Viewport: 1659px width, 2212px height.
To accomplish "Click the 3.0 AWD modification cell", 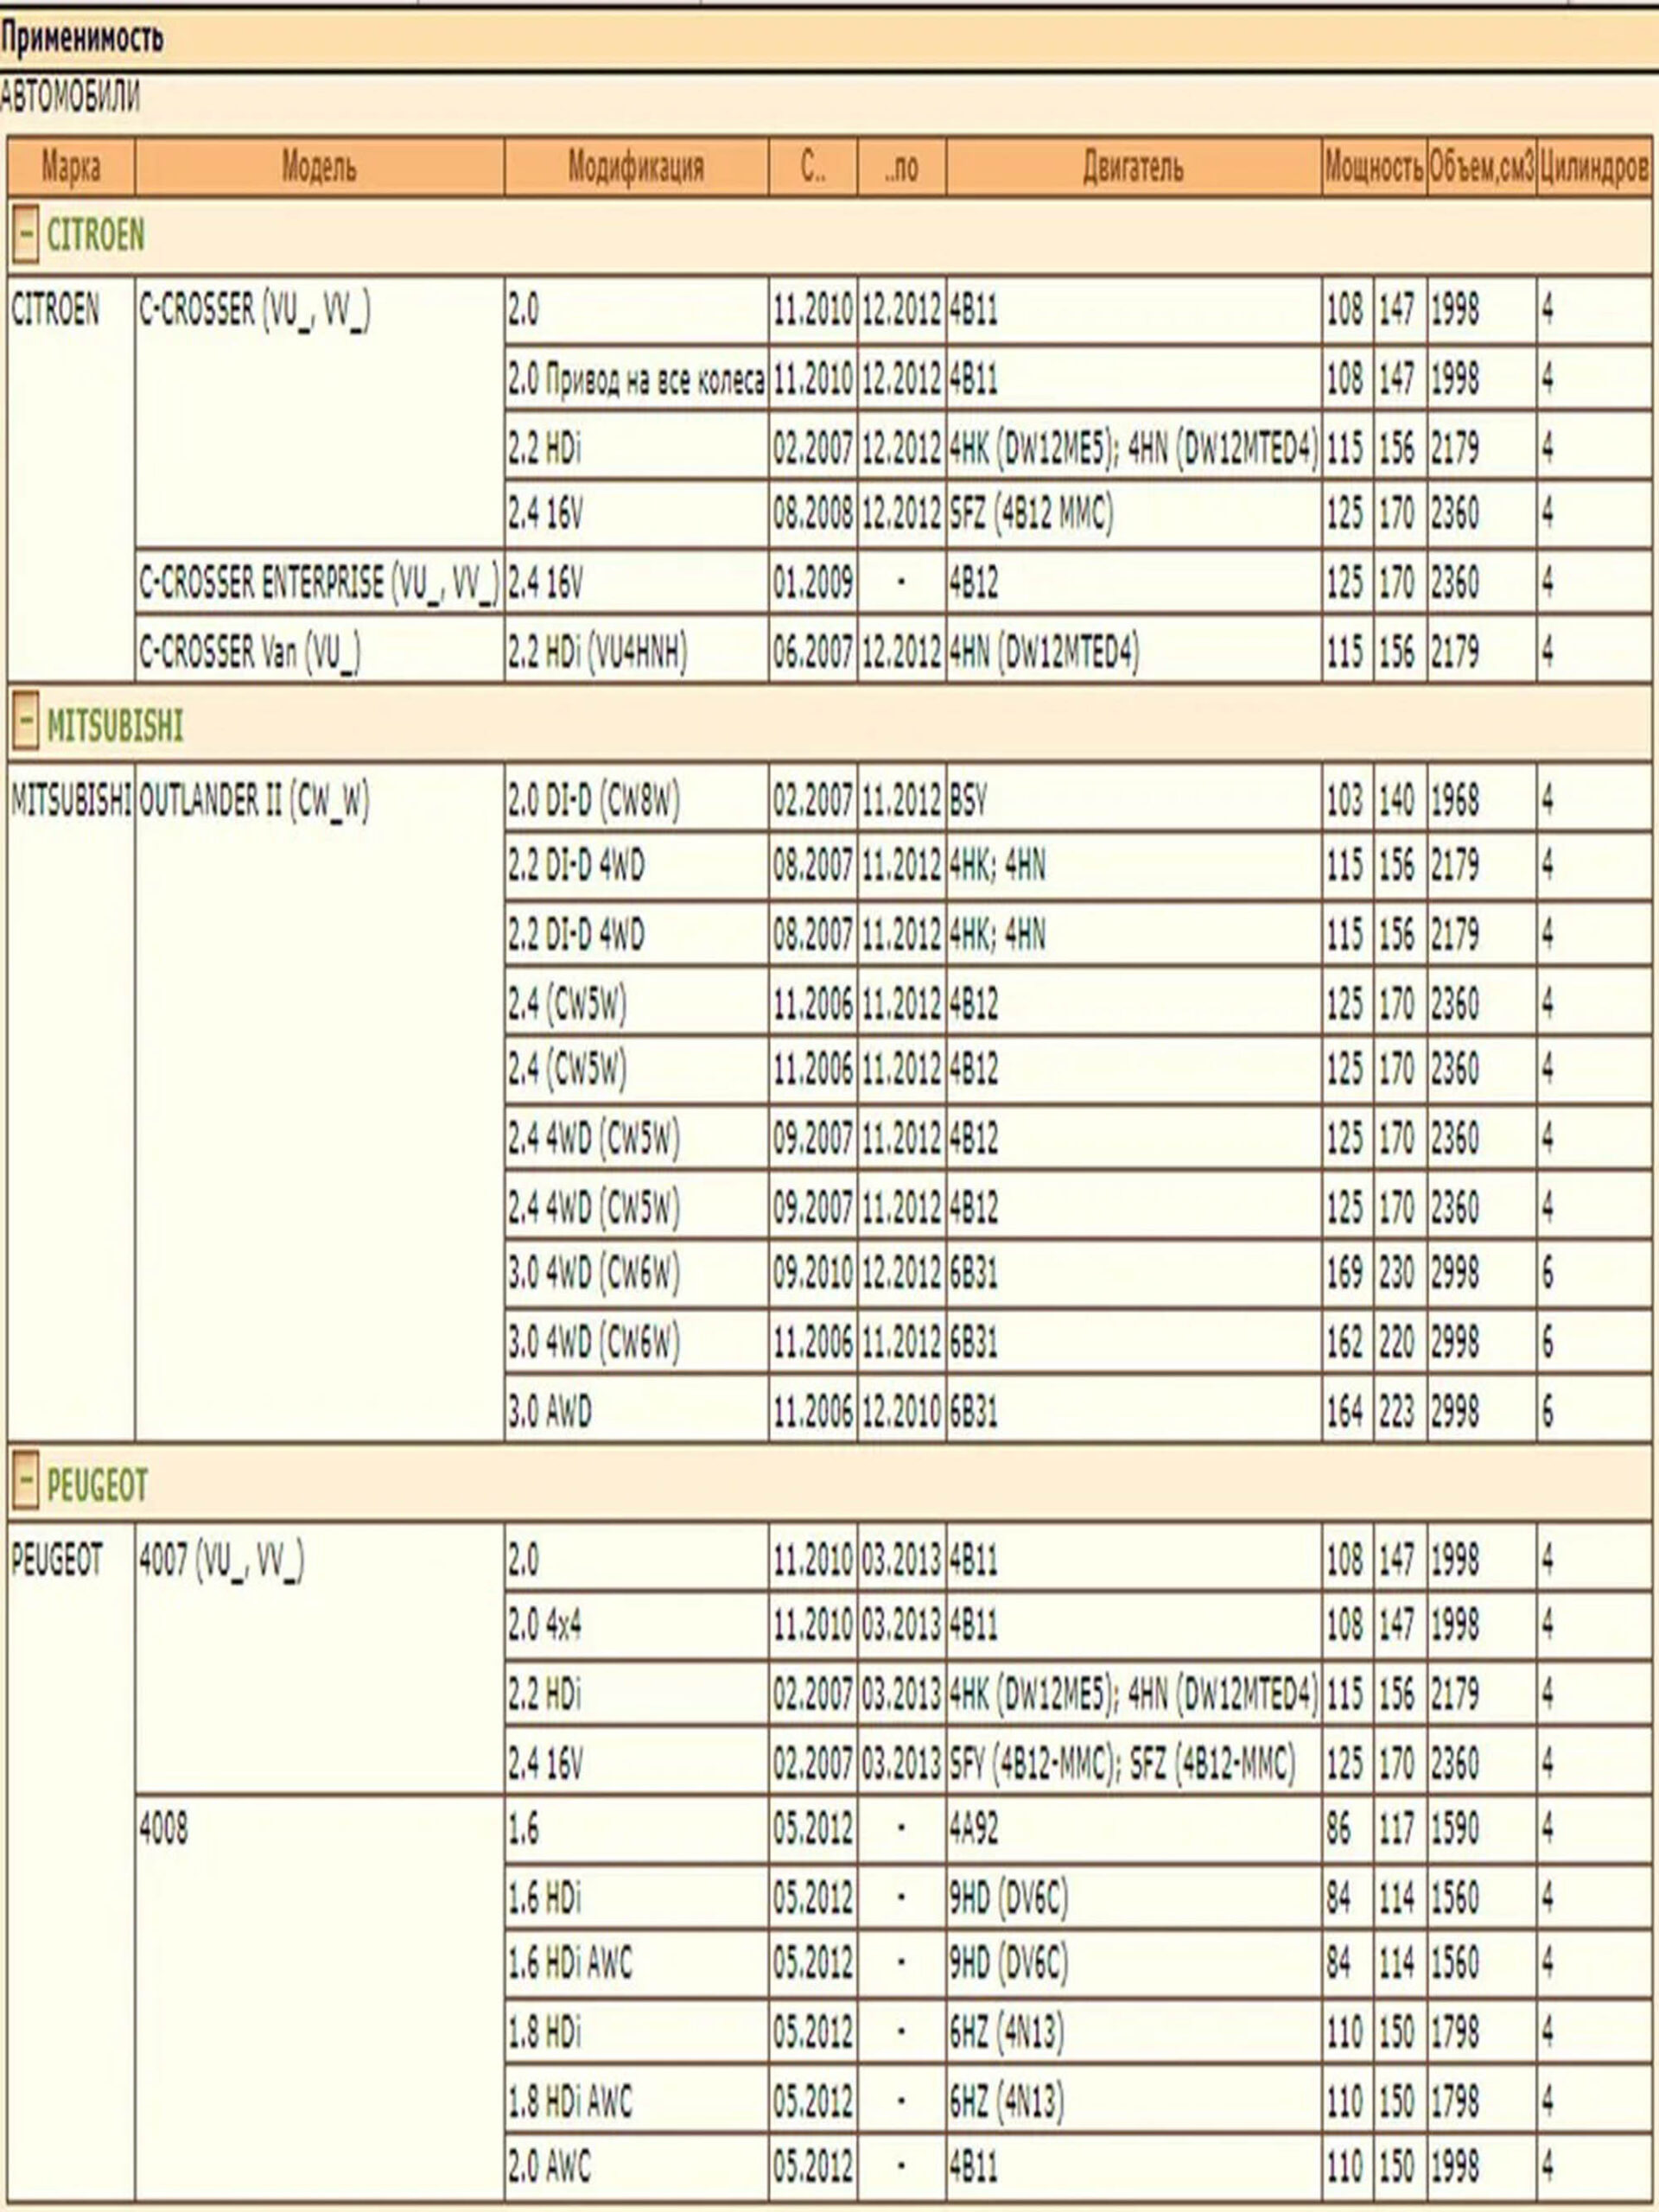I will 550,1412.
